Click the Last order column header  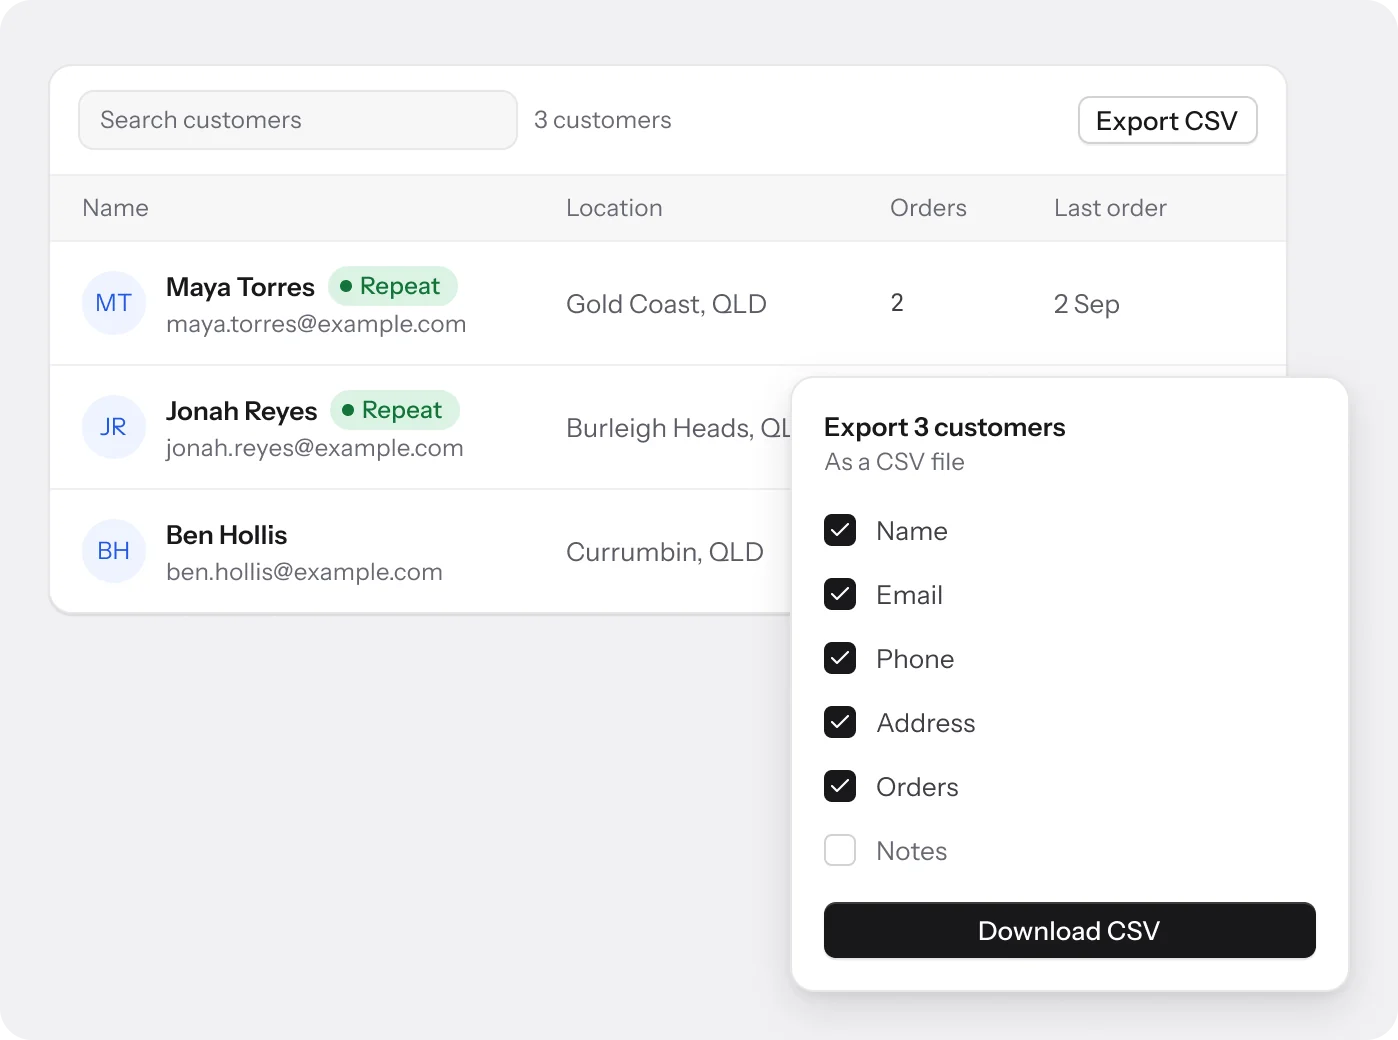tap(1110, 208)
